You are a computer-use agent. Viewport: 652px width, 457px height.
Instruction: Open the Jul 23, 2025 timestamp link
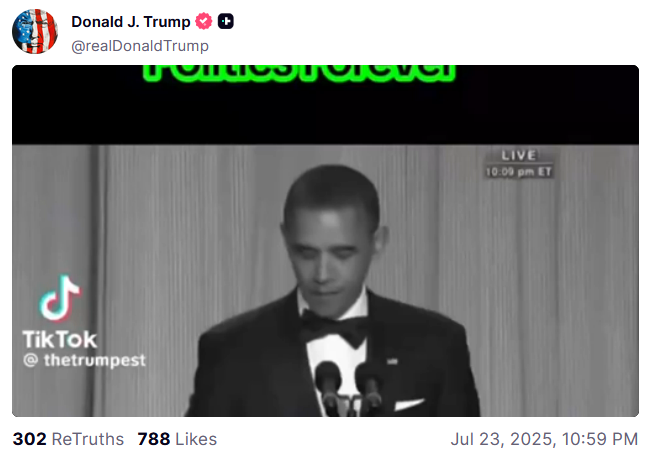click(544, 439)
